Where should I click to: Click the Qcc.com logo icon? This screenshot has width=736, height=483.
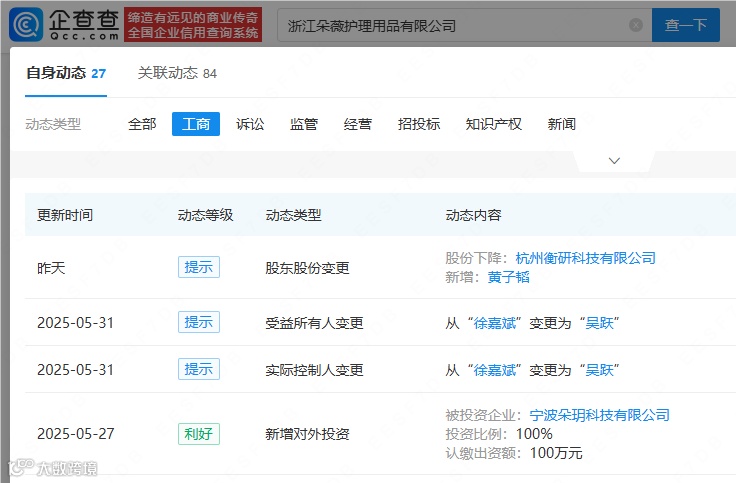(26, 24)
